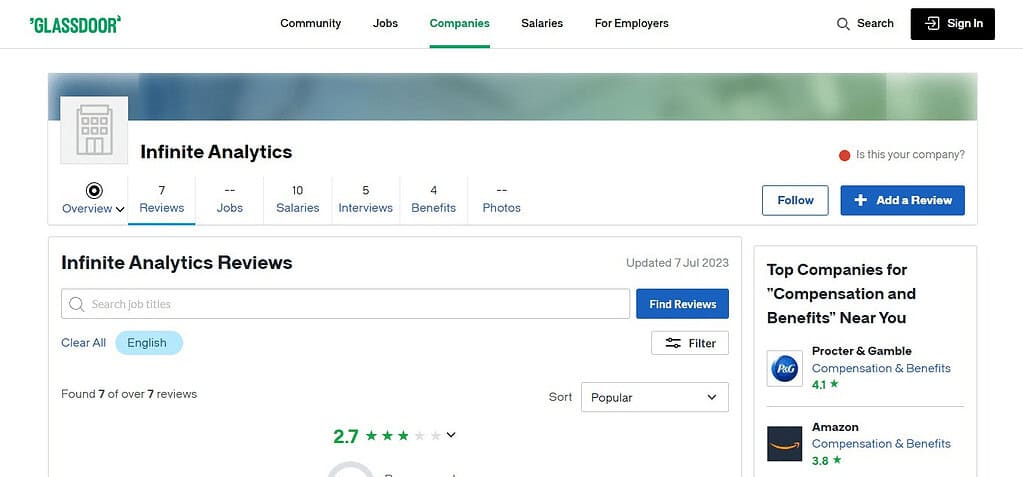Click the Is this your company link
The image size is (1023, 477).
pyautogui.click(x=910, y=155)
